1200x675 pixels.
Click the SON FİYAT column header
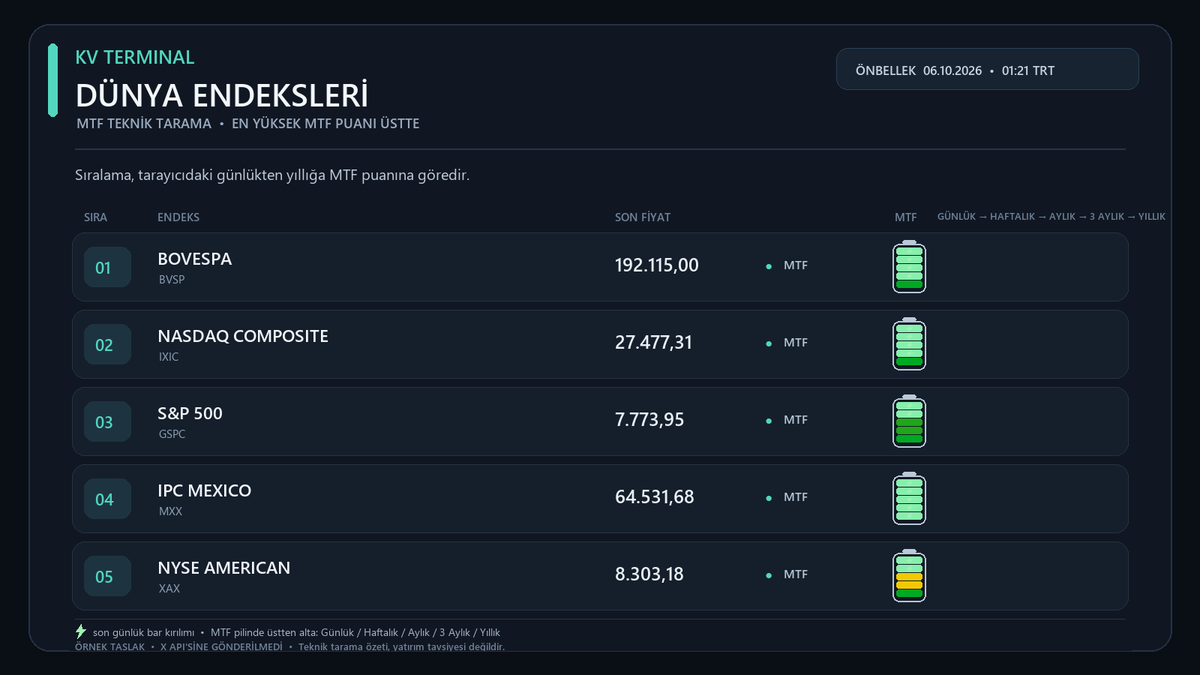(x=643, y=217)
